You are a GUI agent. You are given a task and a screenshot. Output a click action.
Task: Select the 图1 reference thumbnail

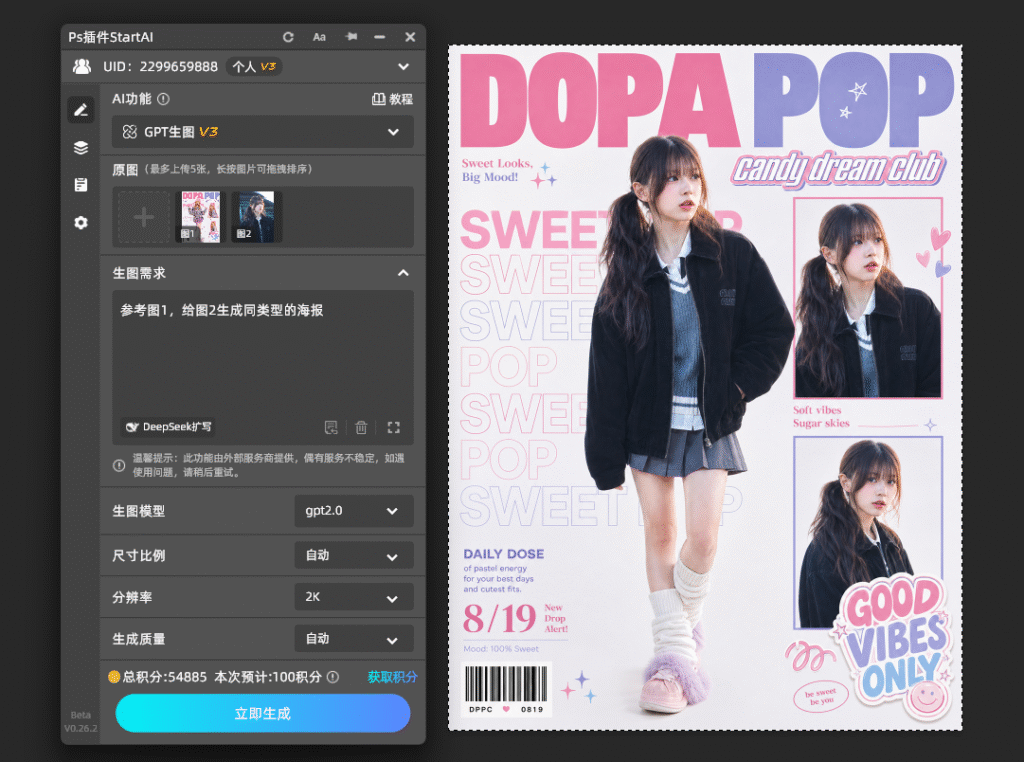click(200, 217)
